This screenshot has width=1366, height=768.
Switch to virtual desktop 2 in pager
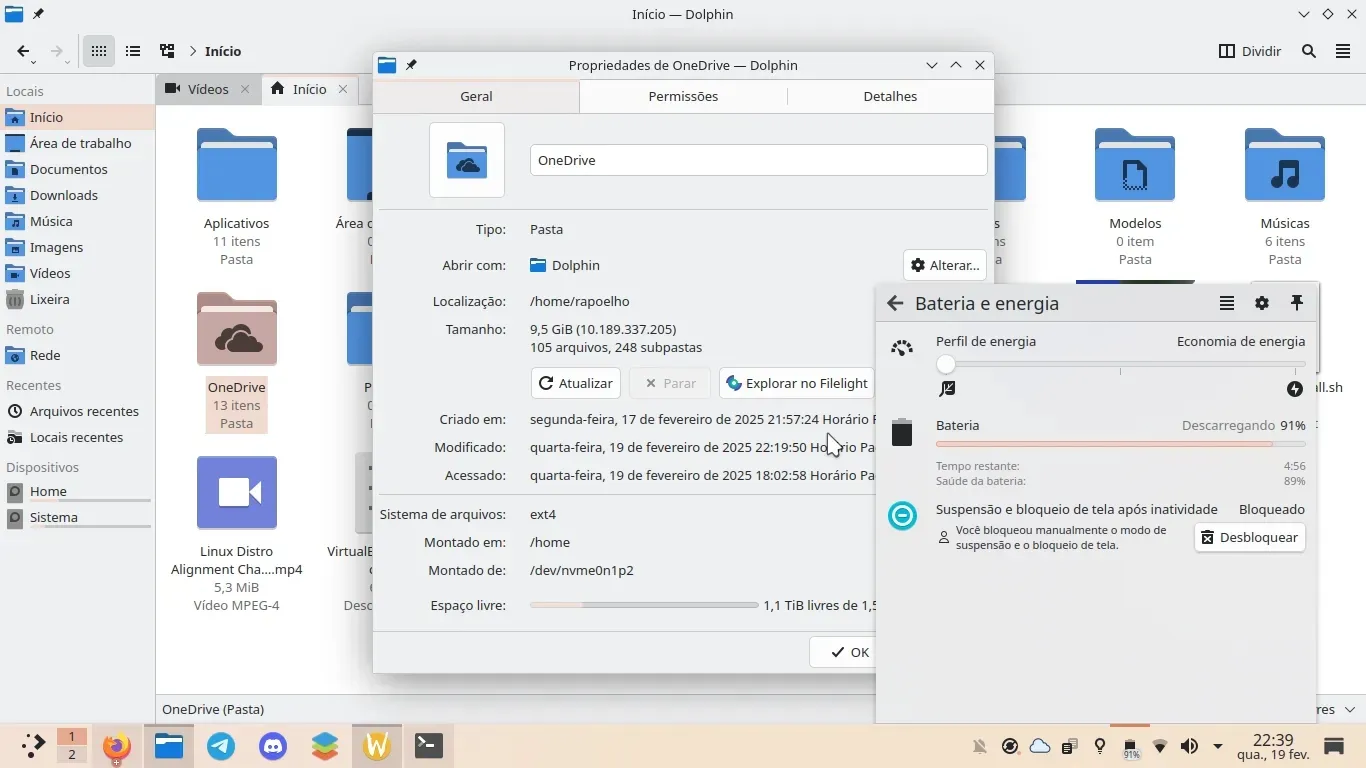tap(71, 755)
